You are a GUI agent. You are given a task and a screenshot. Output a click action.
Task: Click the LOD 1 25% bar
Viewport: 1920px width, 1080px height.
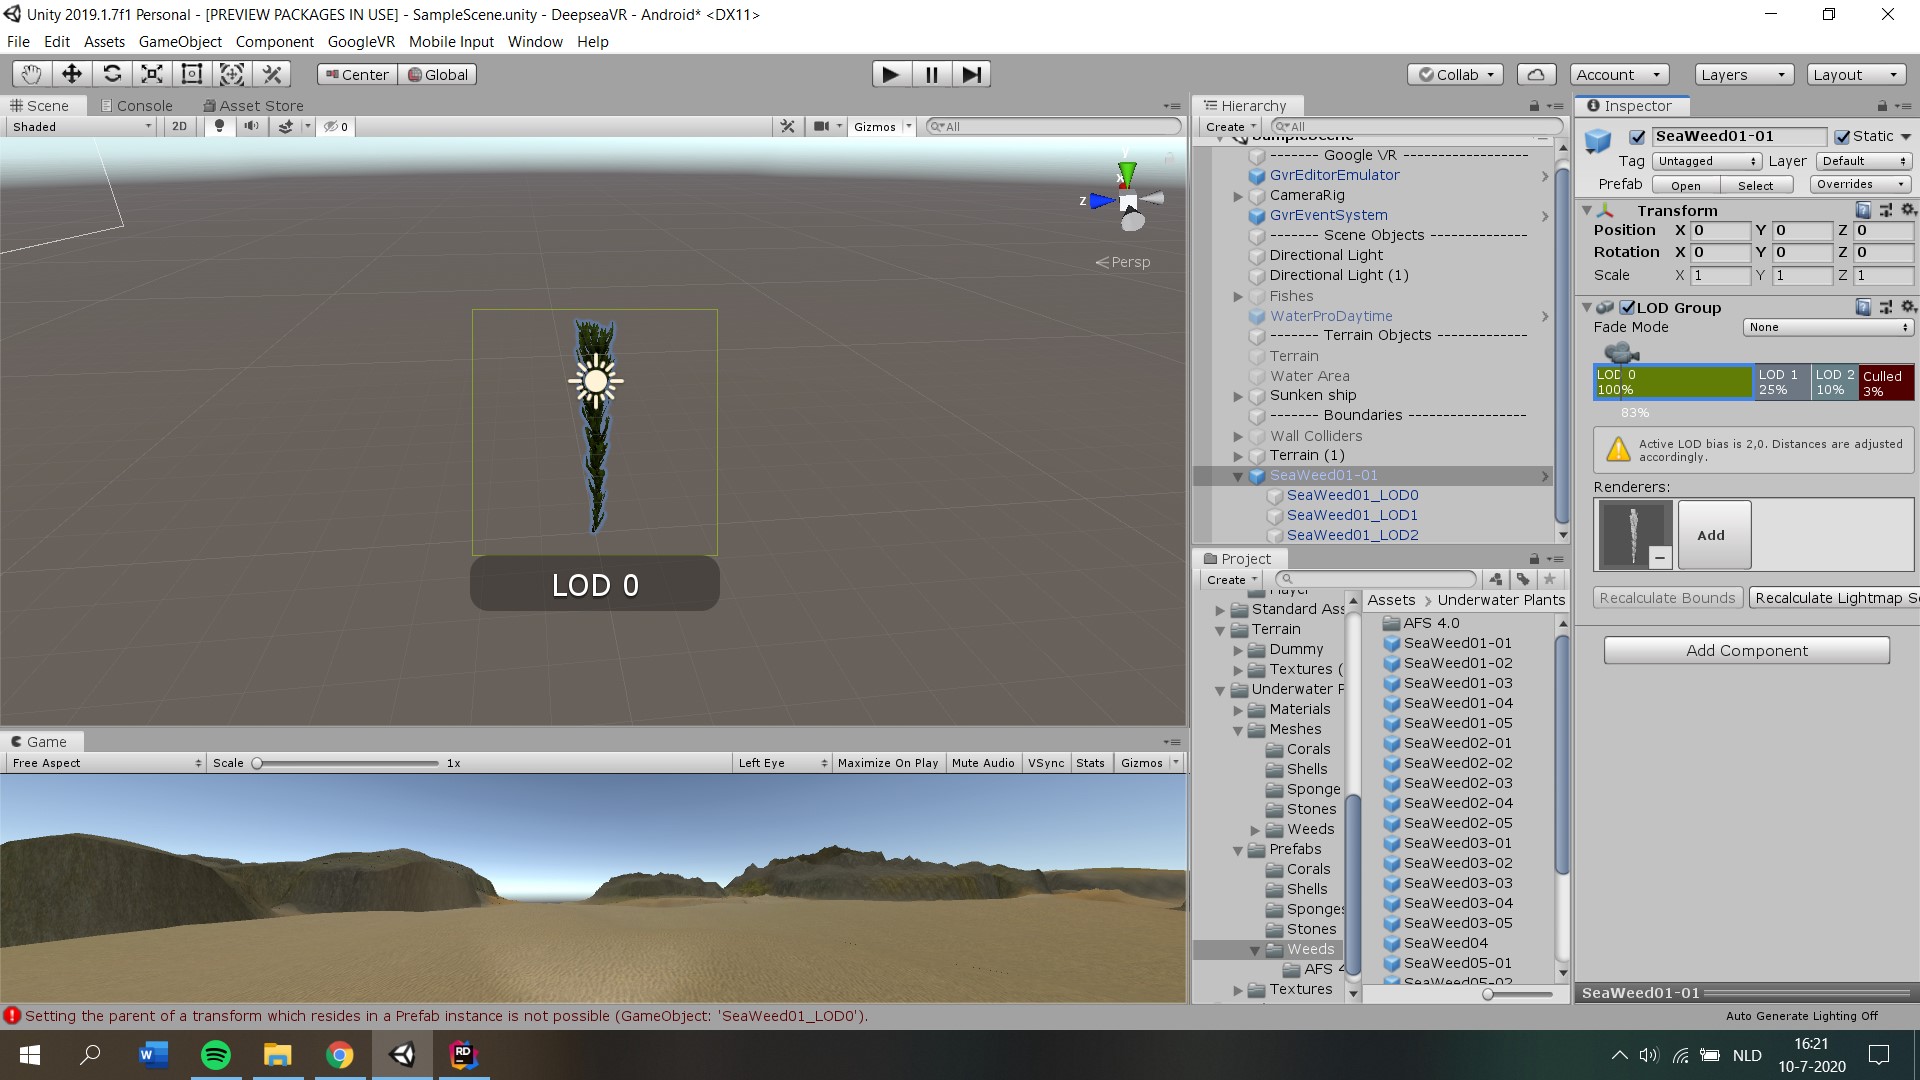(x=1782, y=382)
